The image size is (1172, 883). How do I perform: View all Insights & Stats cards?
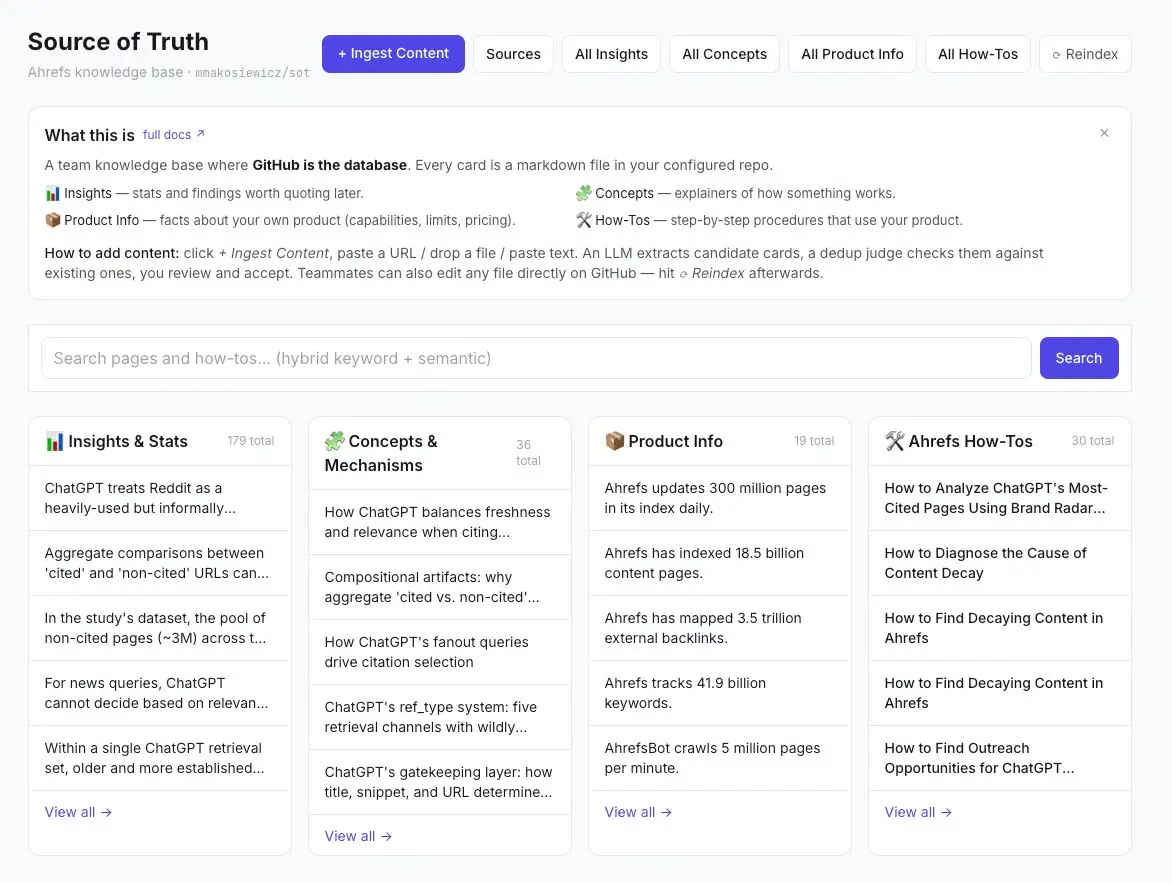coord(78,812)
